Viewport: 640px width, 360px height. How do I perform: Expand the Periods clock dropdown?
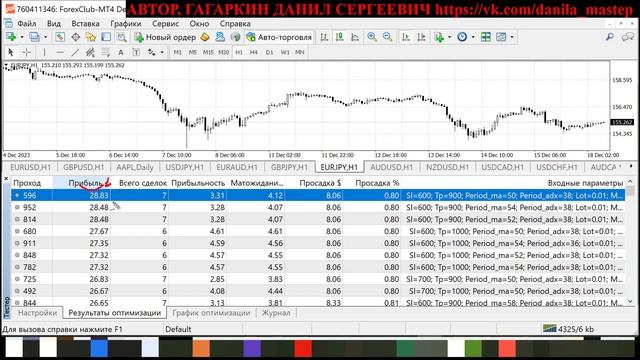pyautogui.click(x=473, y=37)
